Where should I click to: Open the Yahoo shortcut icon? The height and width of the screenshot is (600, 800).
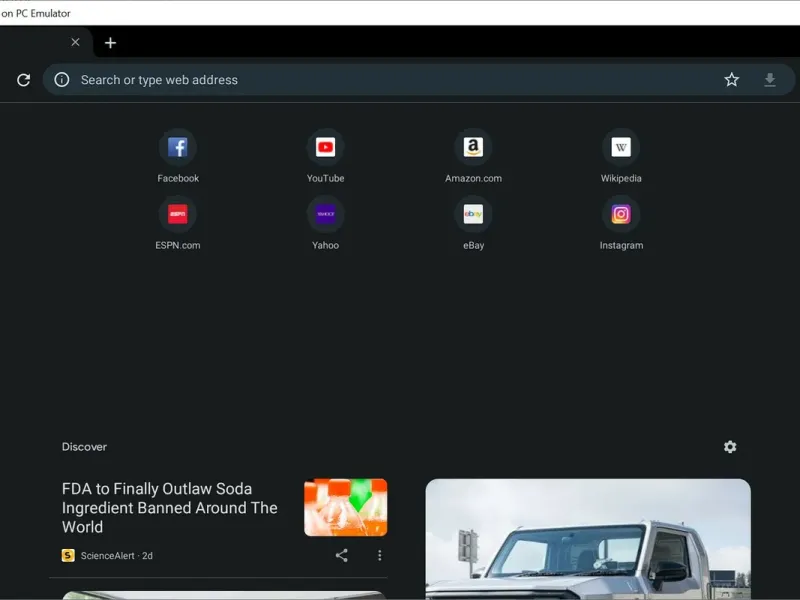pyautogui.click(x=326, y=214)
